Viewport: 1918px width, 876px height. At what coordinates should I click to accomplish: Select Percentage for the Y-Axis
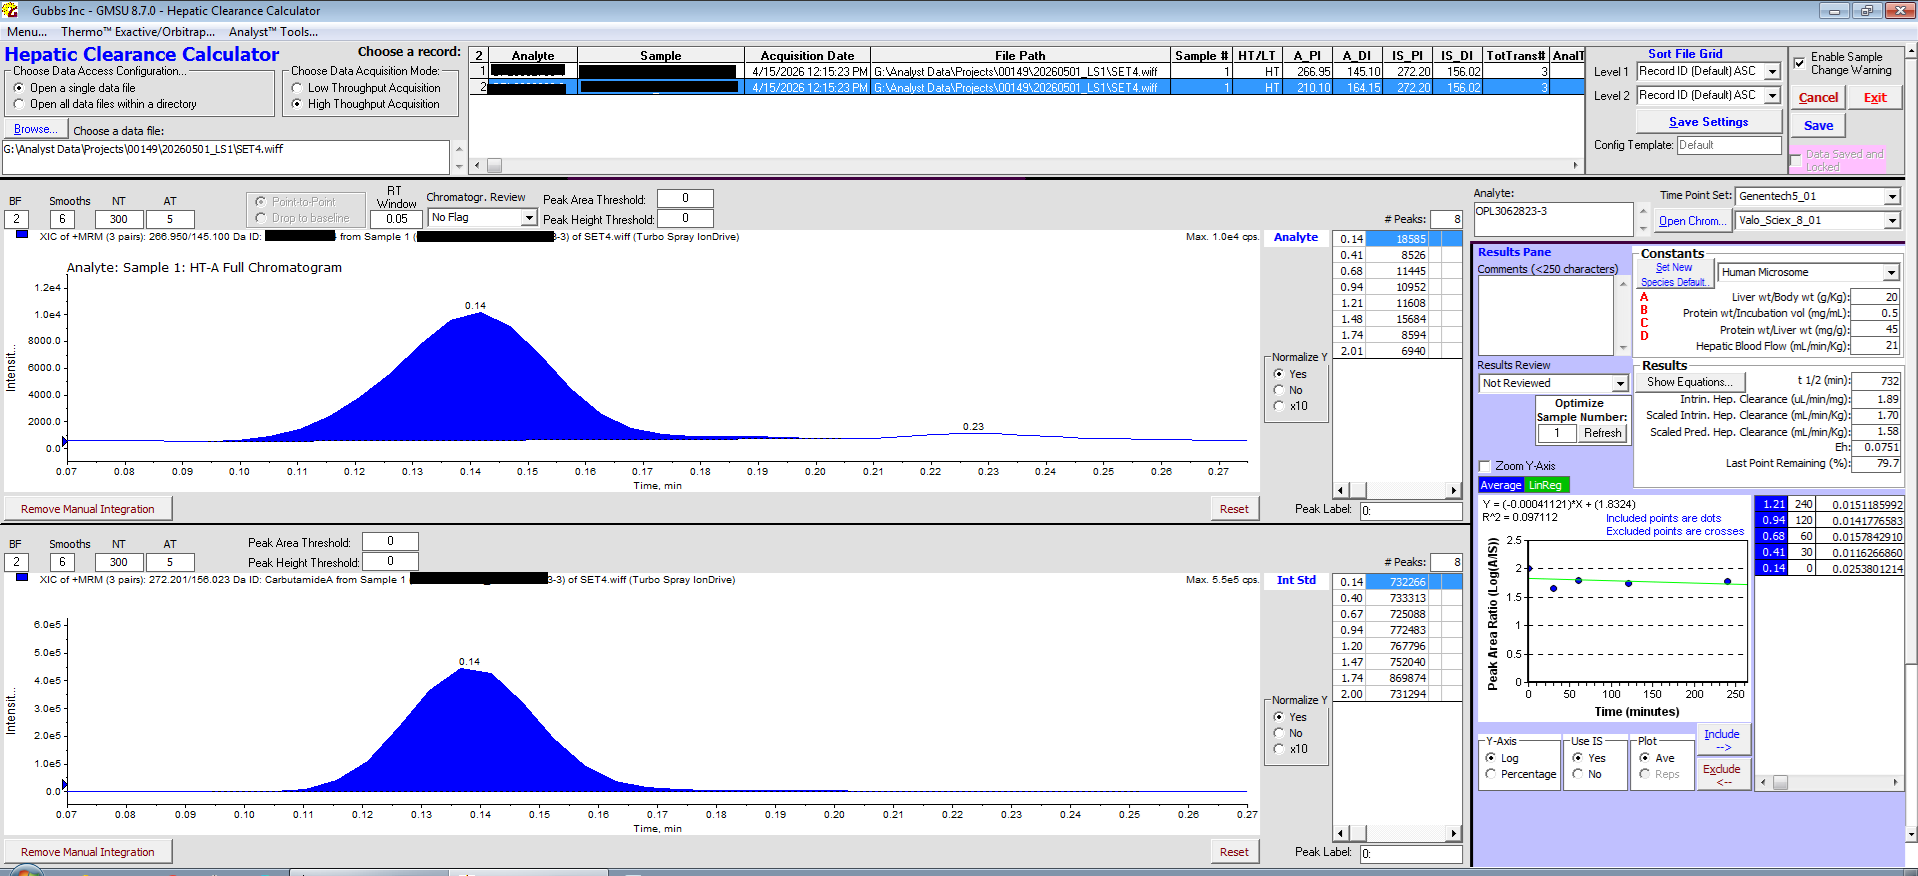pyautogui.click(x=1491, y=774)
